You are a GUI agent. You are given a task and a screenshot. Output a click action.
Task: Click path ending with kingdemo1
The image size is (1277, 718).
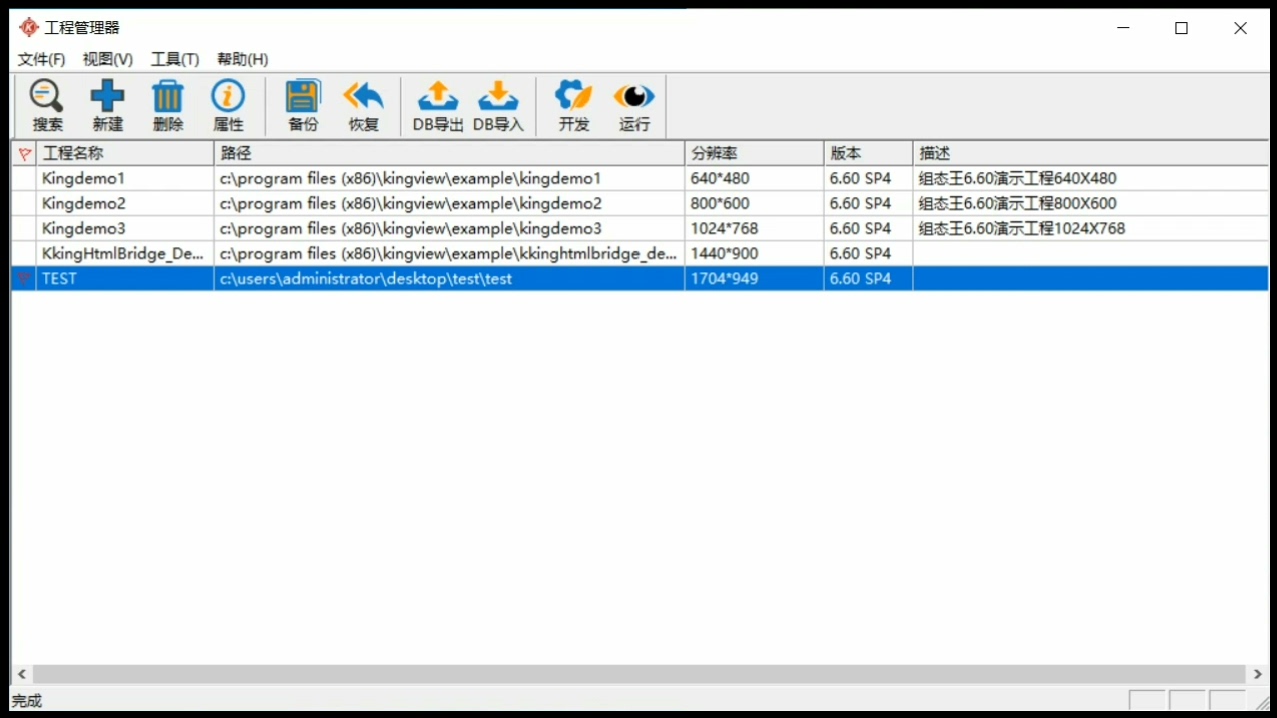[410, 179]
